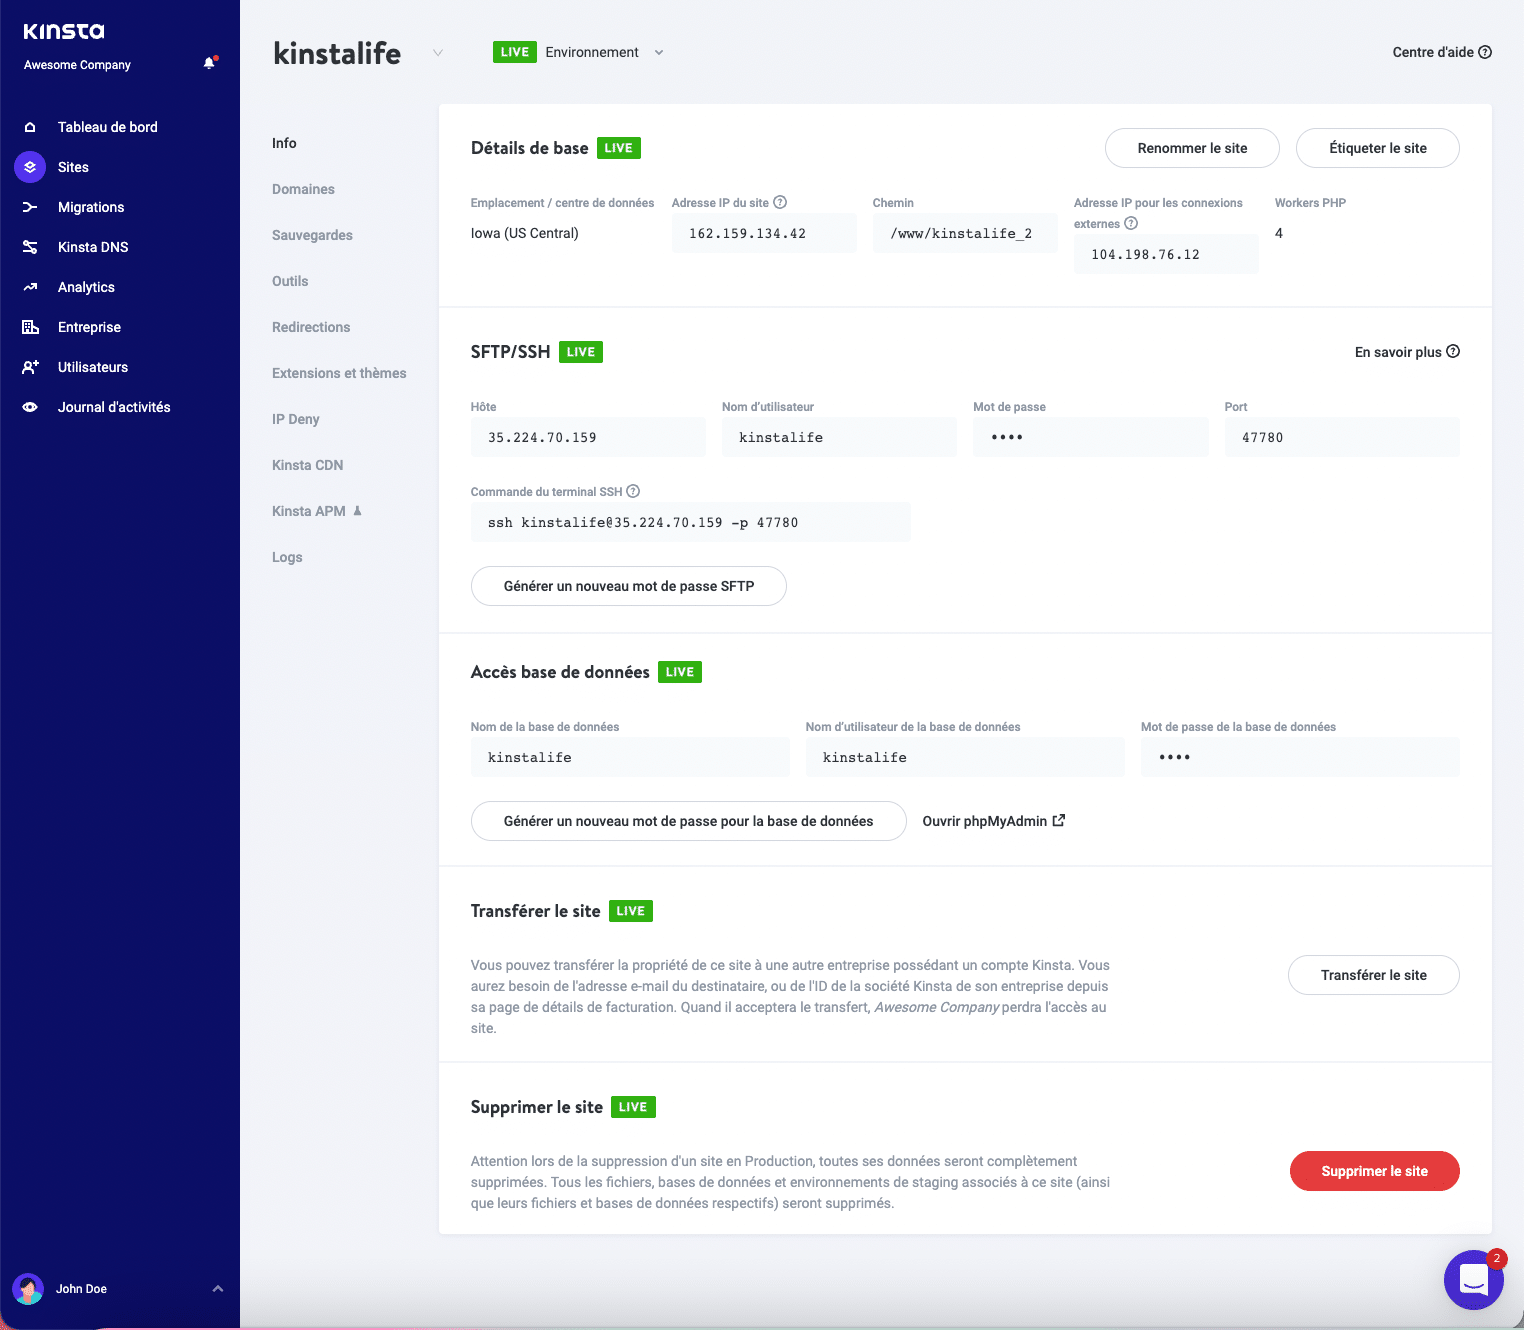1524x1330 pixels.
Task: Click the notification bell icon
Action: coord(209,63)
